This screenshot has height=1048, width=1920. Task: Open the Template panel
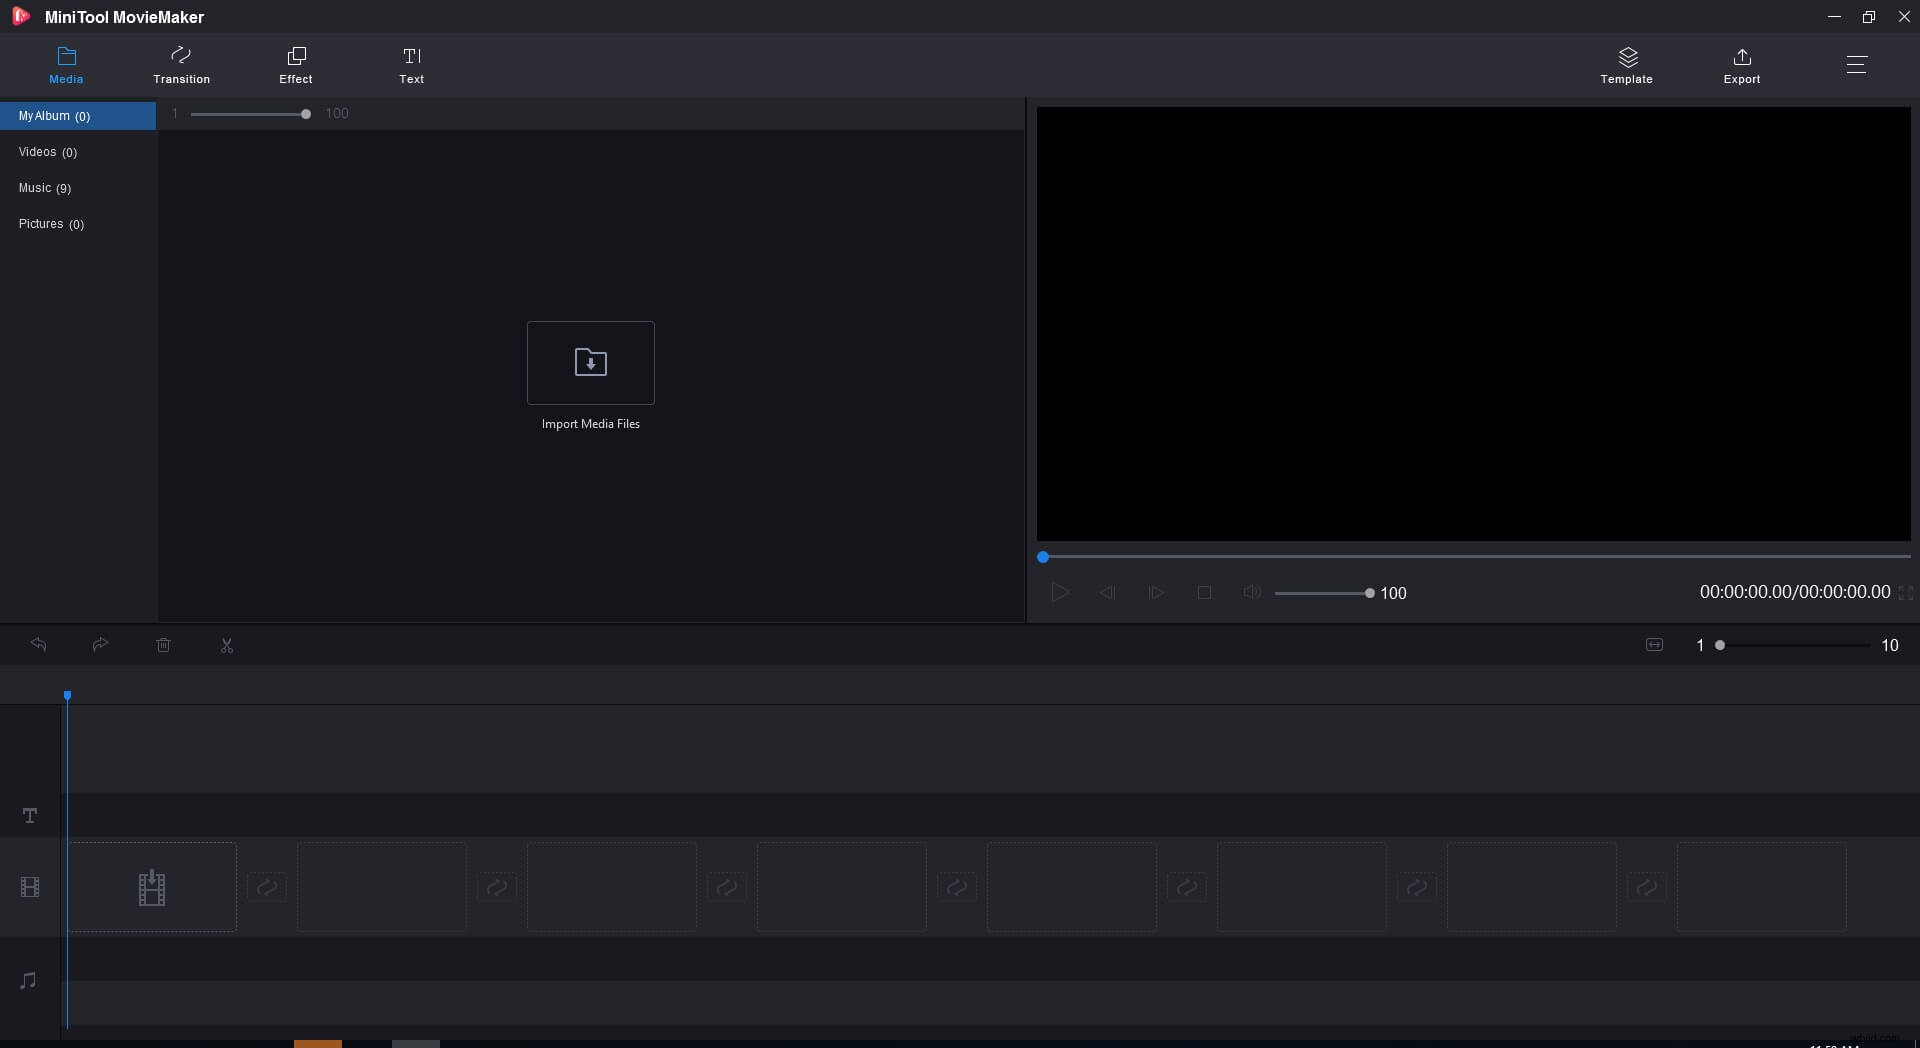(x=1625, y=64)
